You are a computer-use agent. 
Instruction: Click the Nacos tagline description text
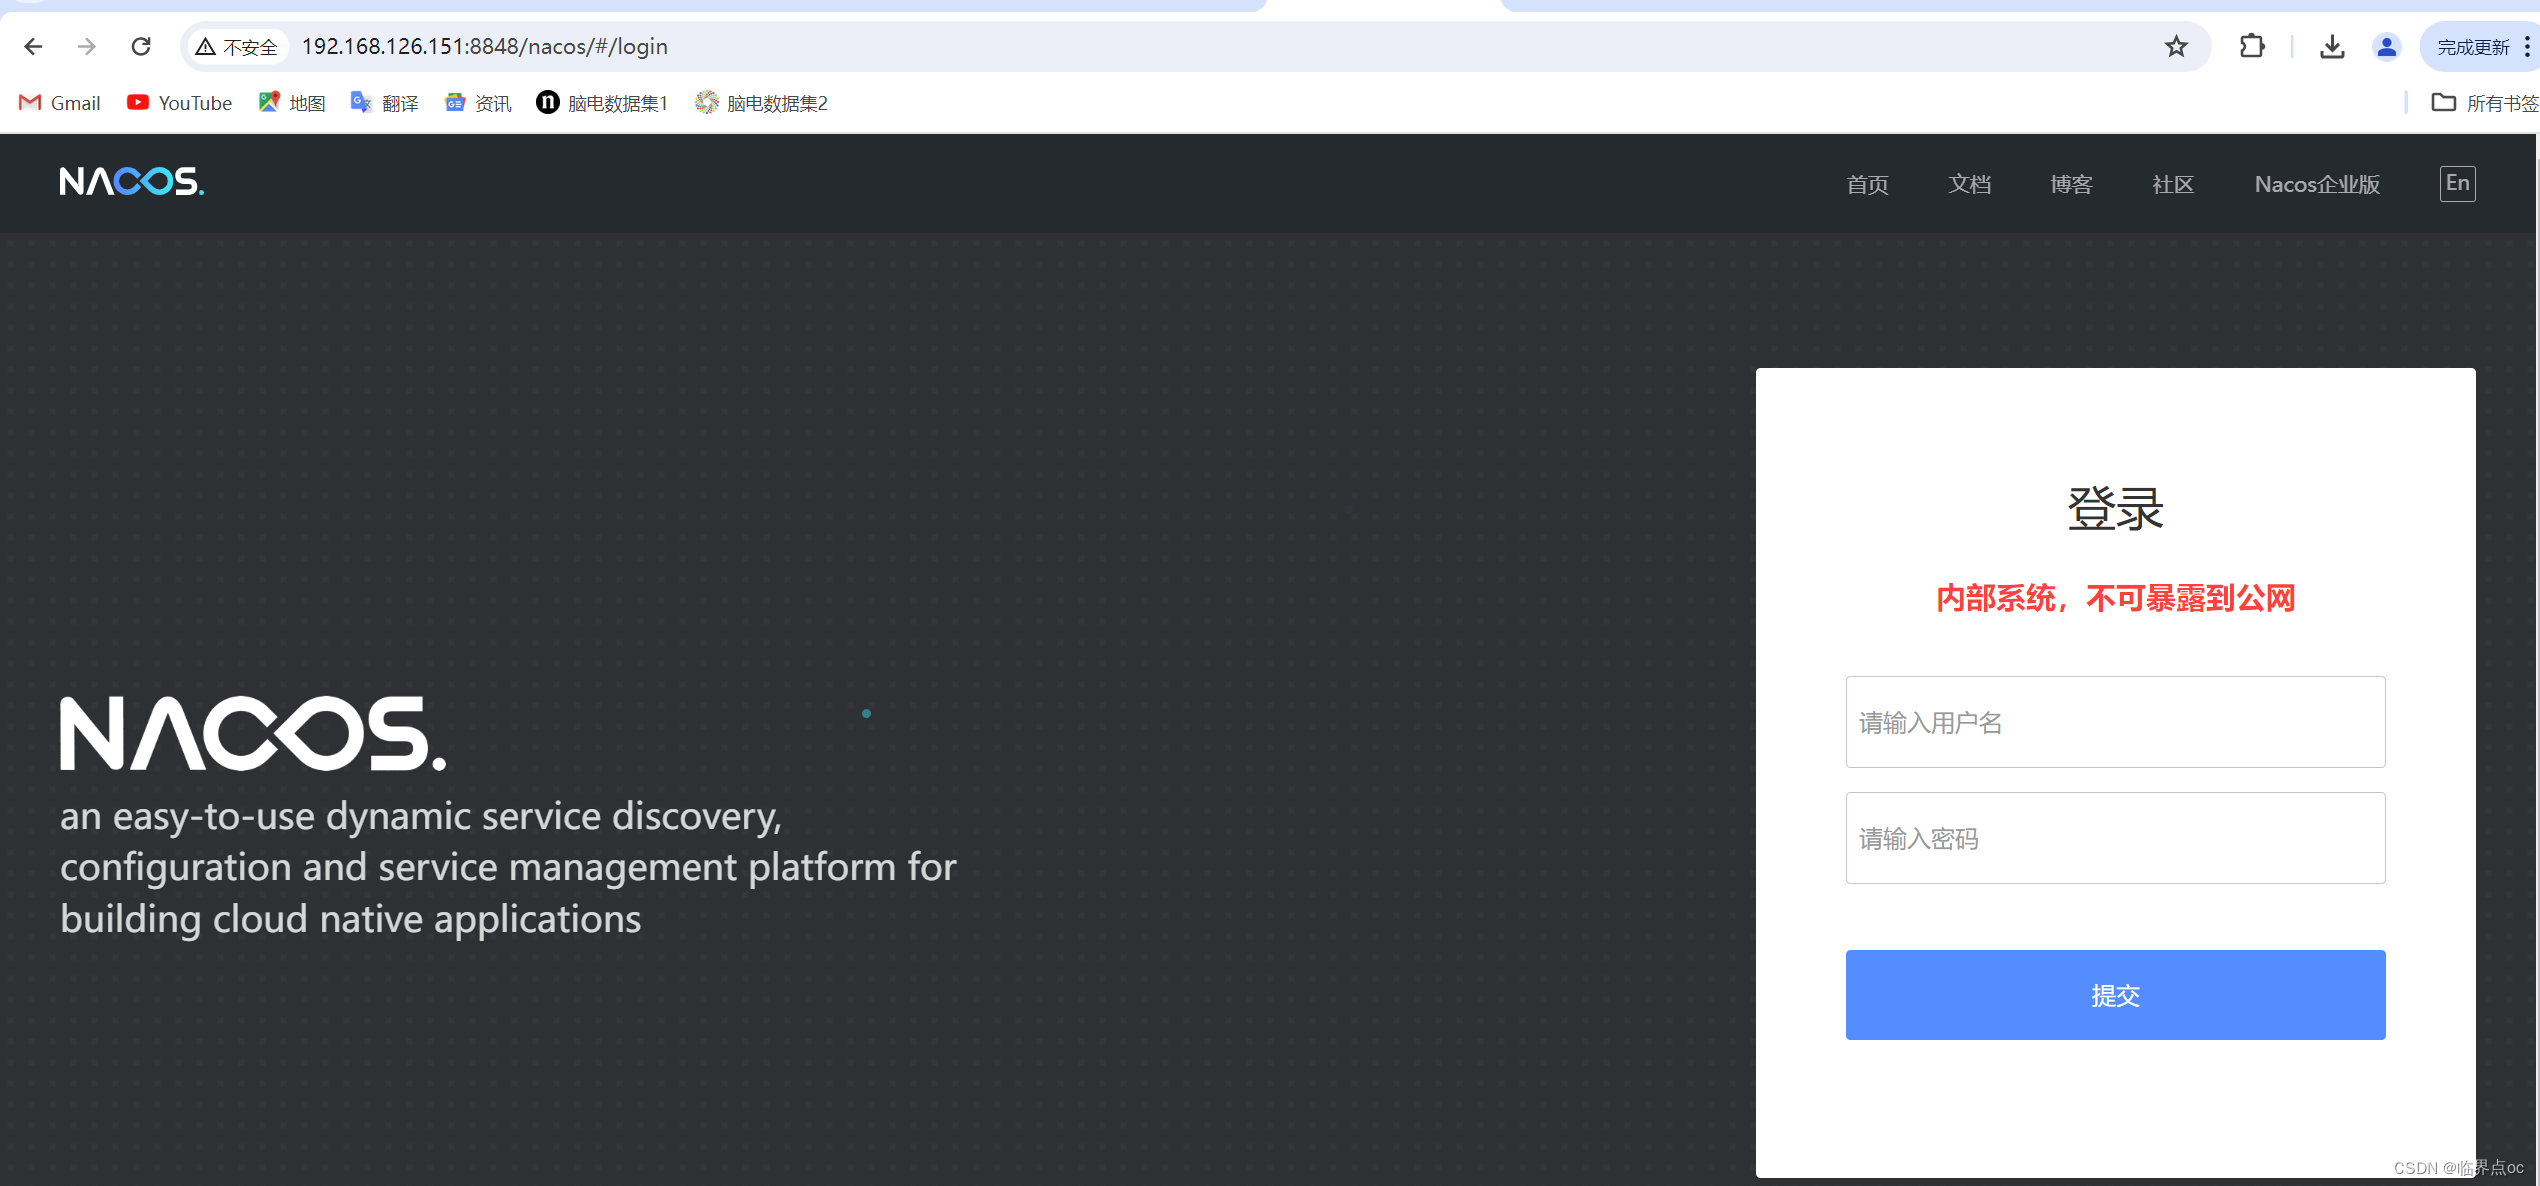click(x=508, y=867)
